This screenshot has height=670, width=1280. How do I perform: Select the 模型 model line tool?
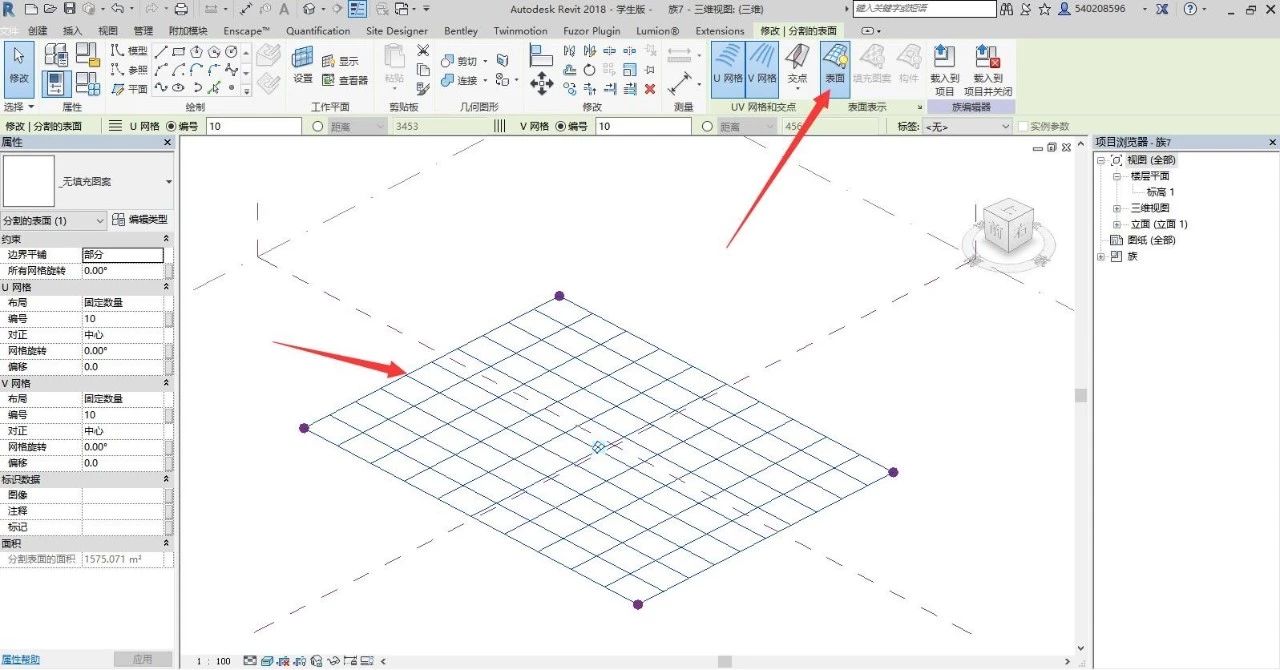coord(129,51)
